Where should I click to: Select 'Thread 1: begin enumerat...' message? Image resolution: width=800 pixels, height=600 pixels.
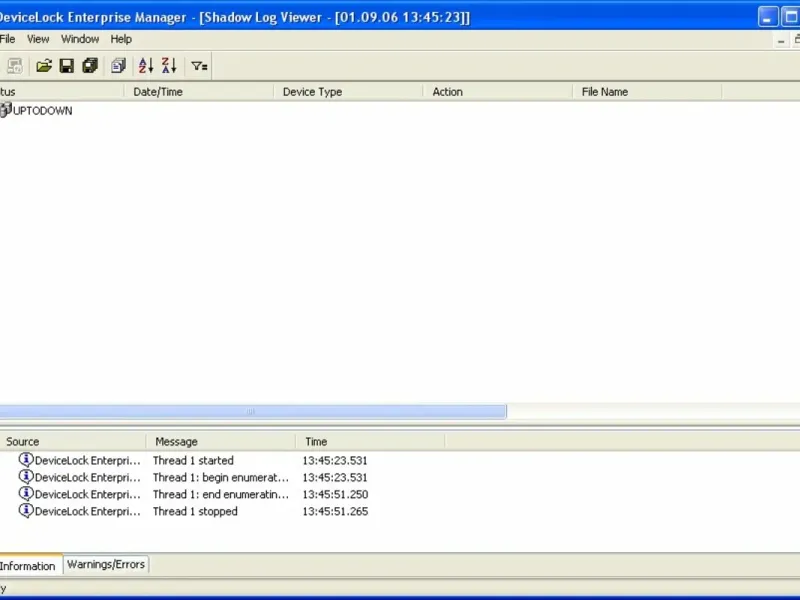click(x=221, y=477)
